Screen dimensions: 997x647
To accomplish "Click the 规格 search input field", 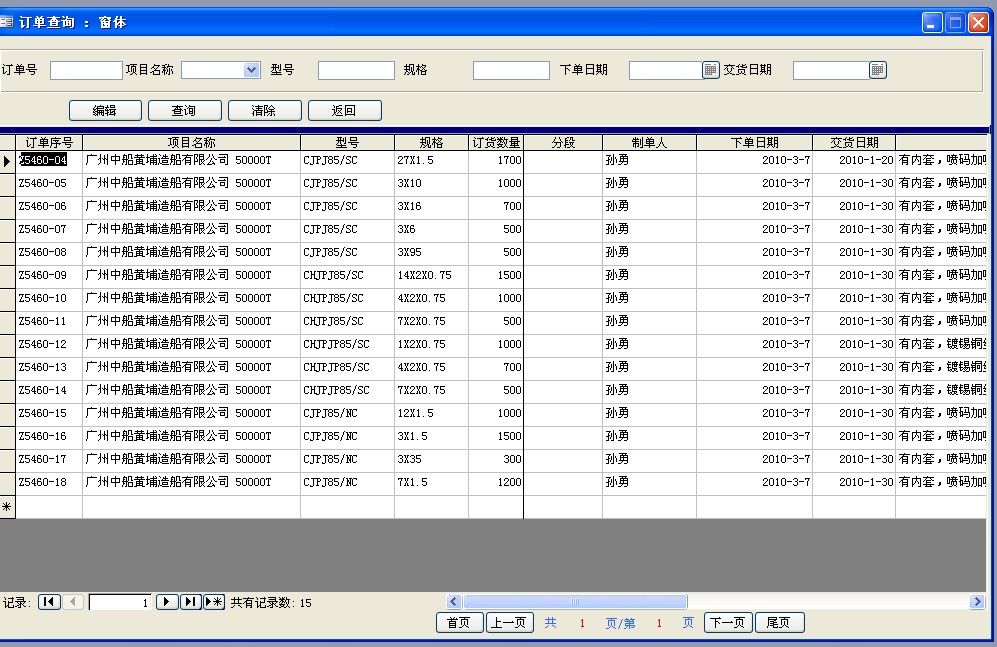I will coord(511,70).
